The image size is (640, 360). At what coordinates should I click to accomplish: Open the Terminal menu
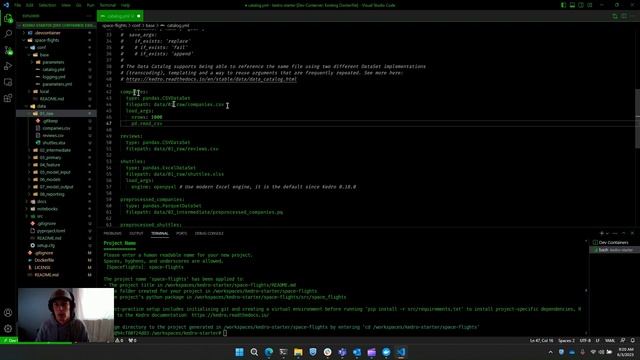[x=108, y=5]
